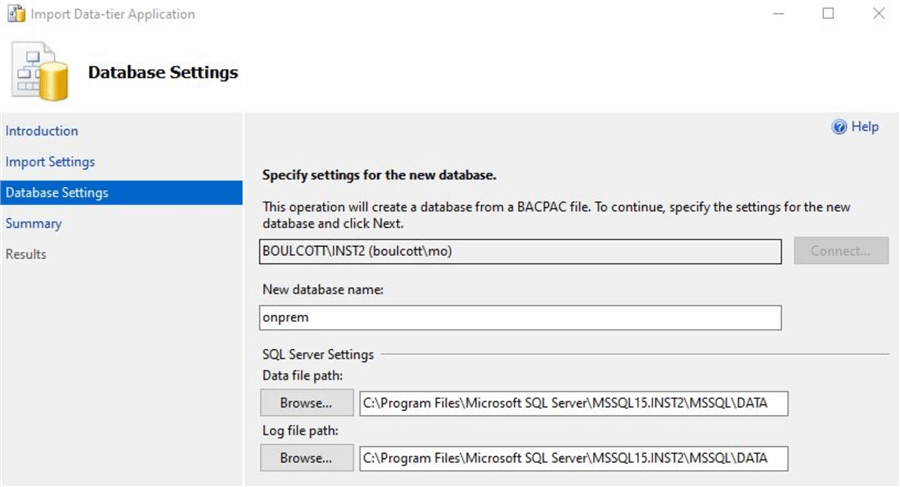Browse for the log file path

click(x=306, y=458)
